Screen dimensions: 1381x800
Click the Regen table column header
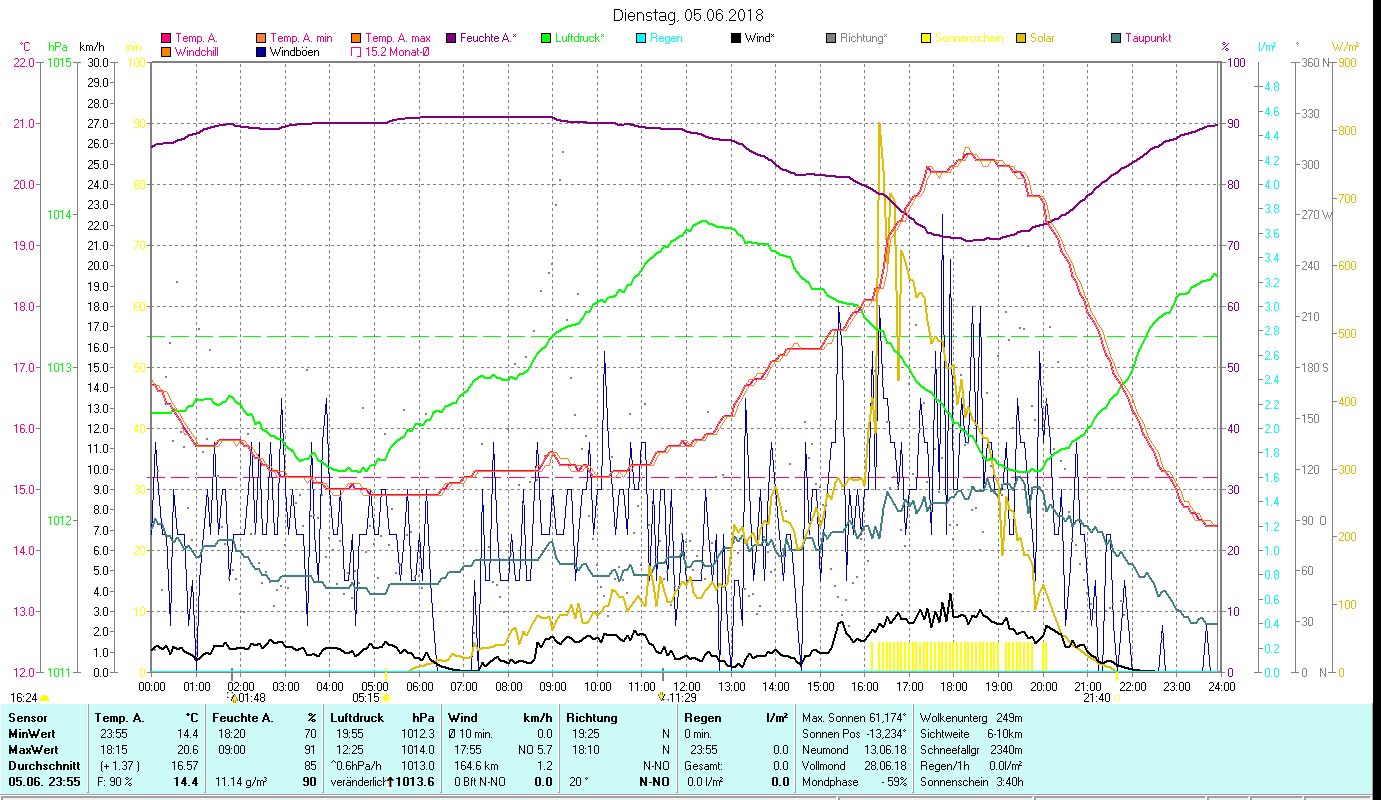click(702, 718)
